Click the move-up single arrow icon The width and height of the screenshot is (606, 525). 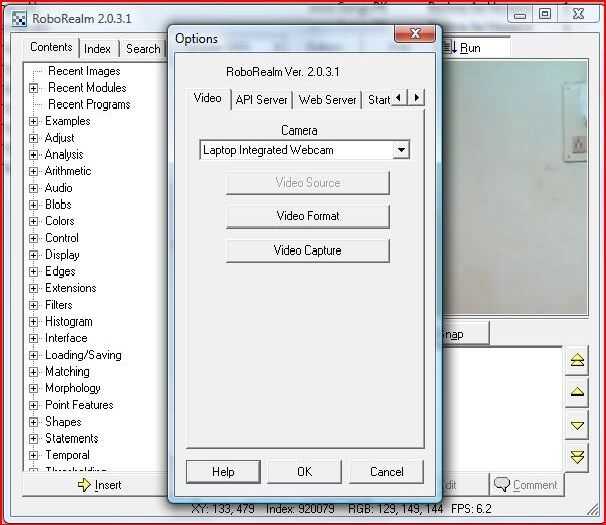click(577, 392)
